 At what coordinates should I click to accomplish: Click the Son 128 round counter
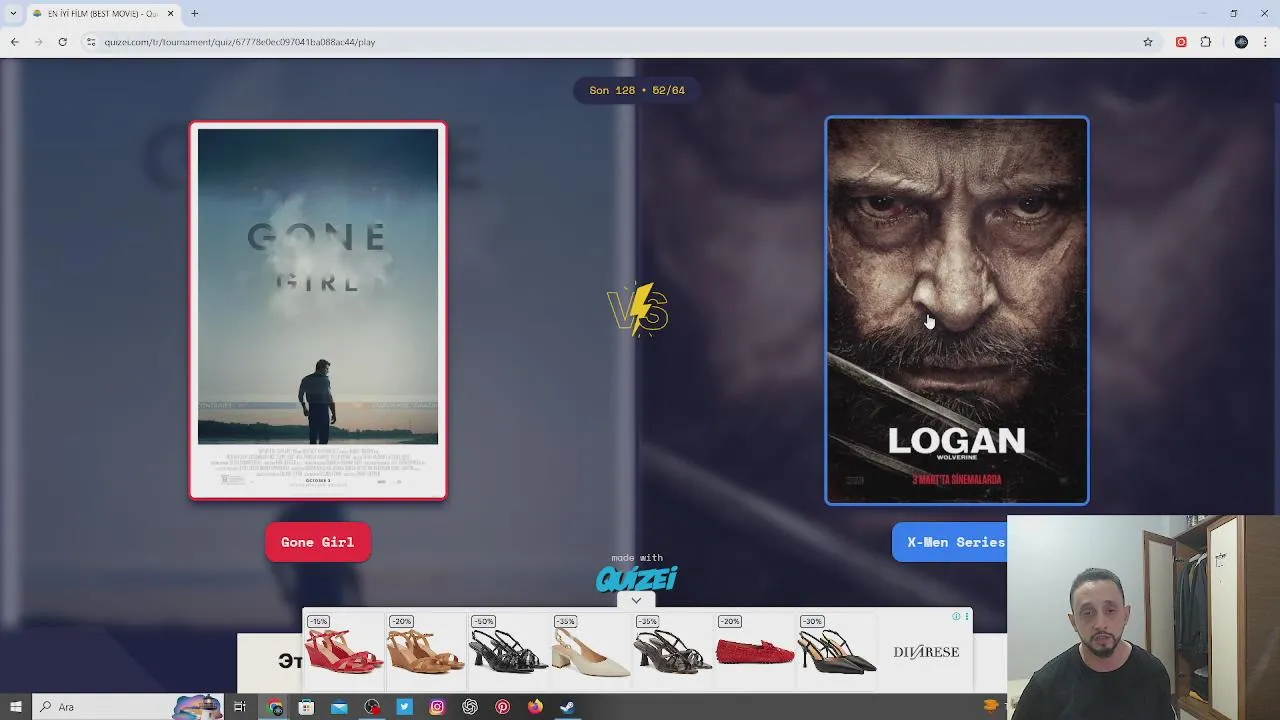637,90
